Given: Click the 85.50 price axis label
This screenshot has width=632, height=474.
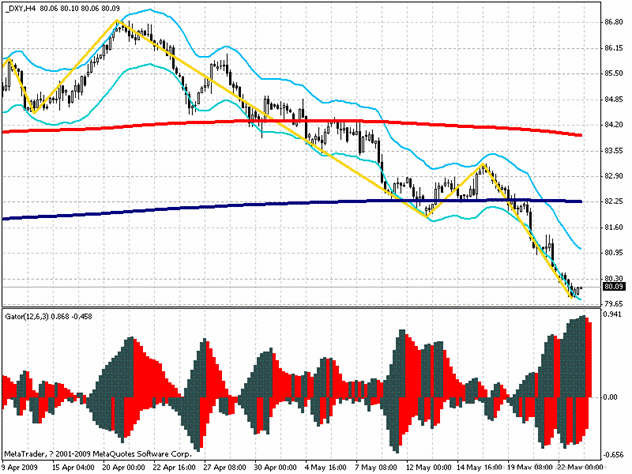Looking at the screenshot, I should pos(614,73).
